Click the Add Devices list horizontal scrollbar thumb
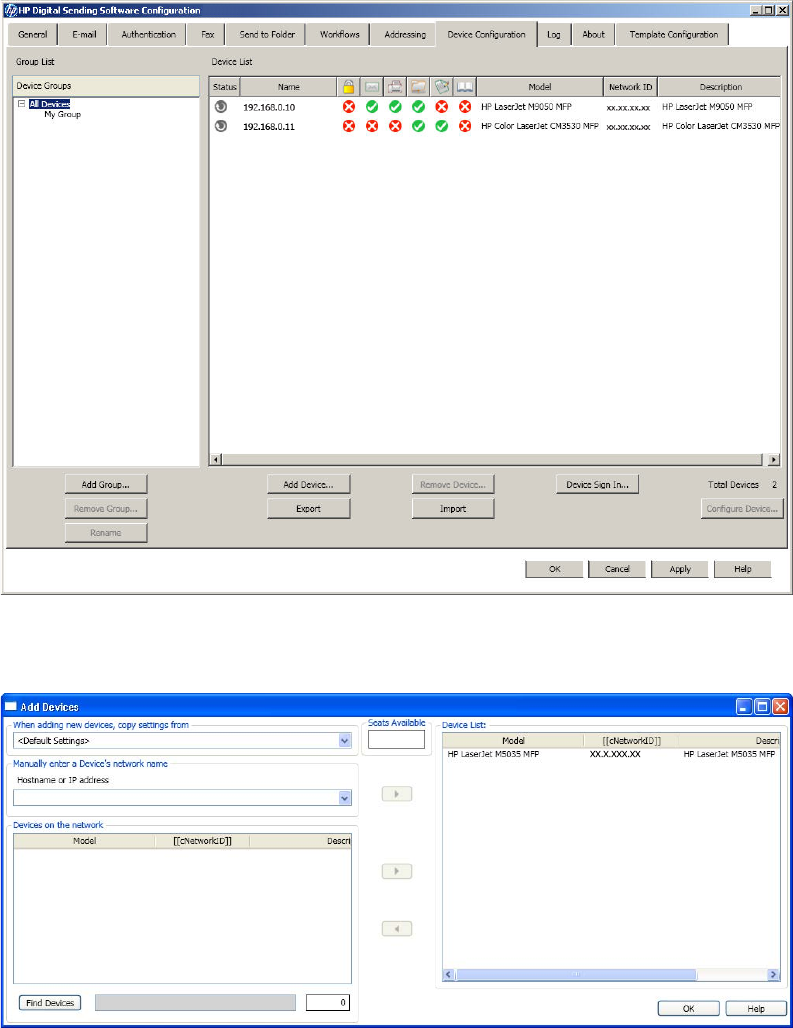The width and height of the screenshot is (793, 1028). coord(575,974)
